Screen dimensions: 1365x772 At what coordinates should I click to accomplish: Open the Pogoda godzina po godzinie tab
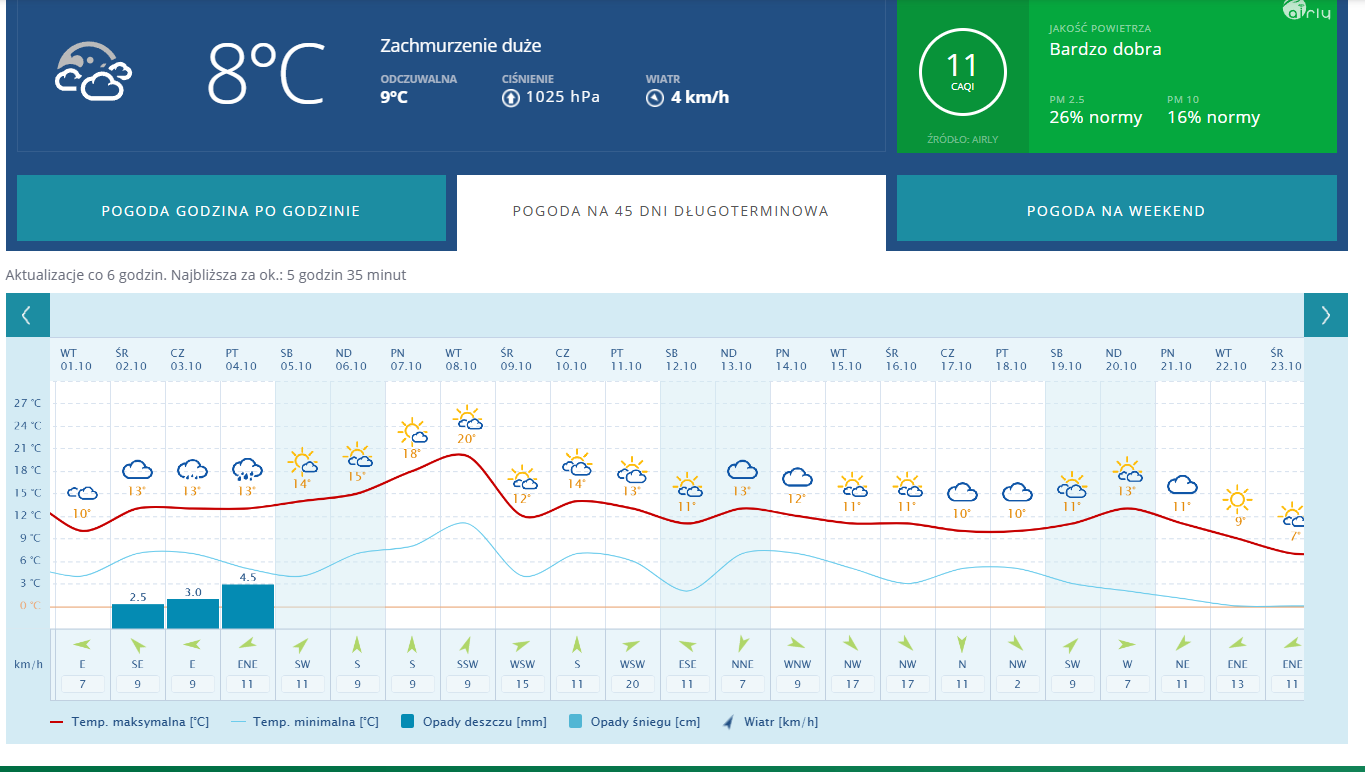coord(231,211)
